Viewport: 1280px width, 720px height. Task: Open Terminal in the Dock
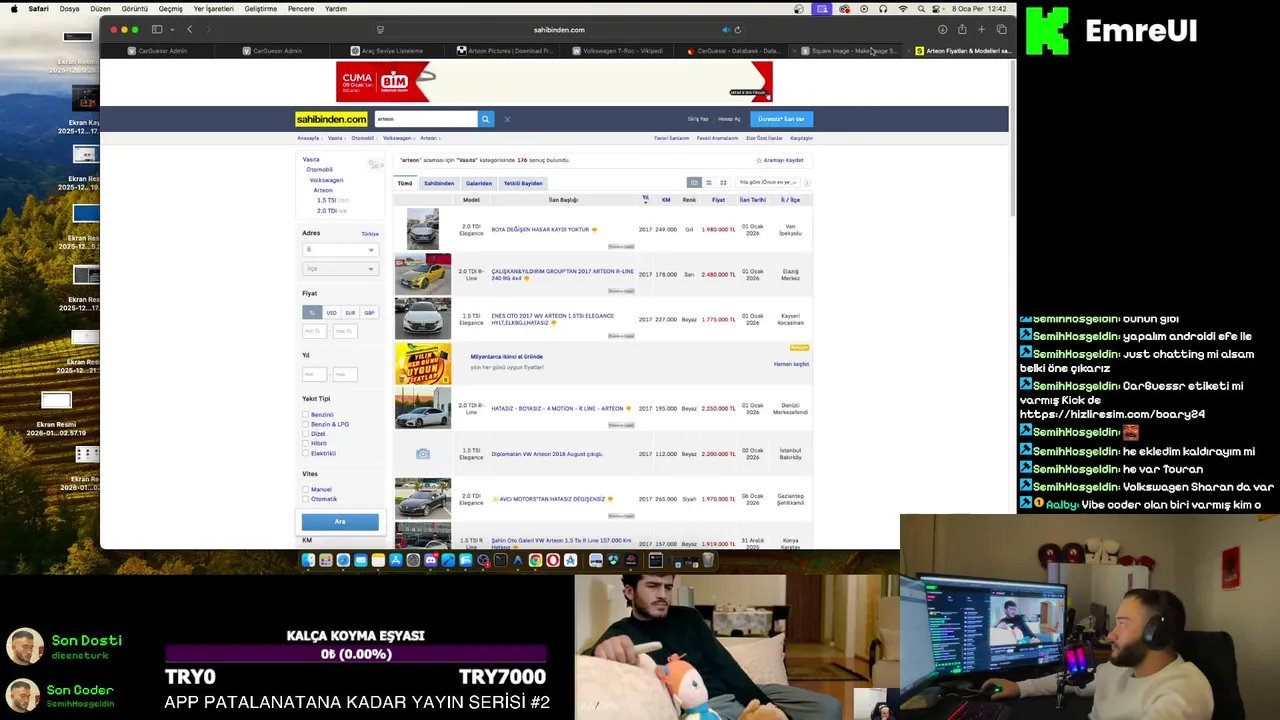[501, 560]
